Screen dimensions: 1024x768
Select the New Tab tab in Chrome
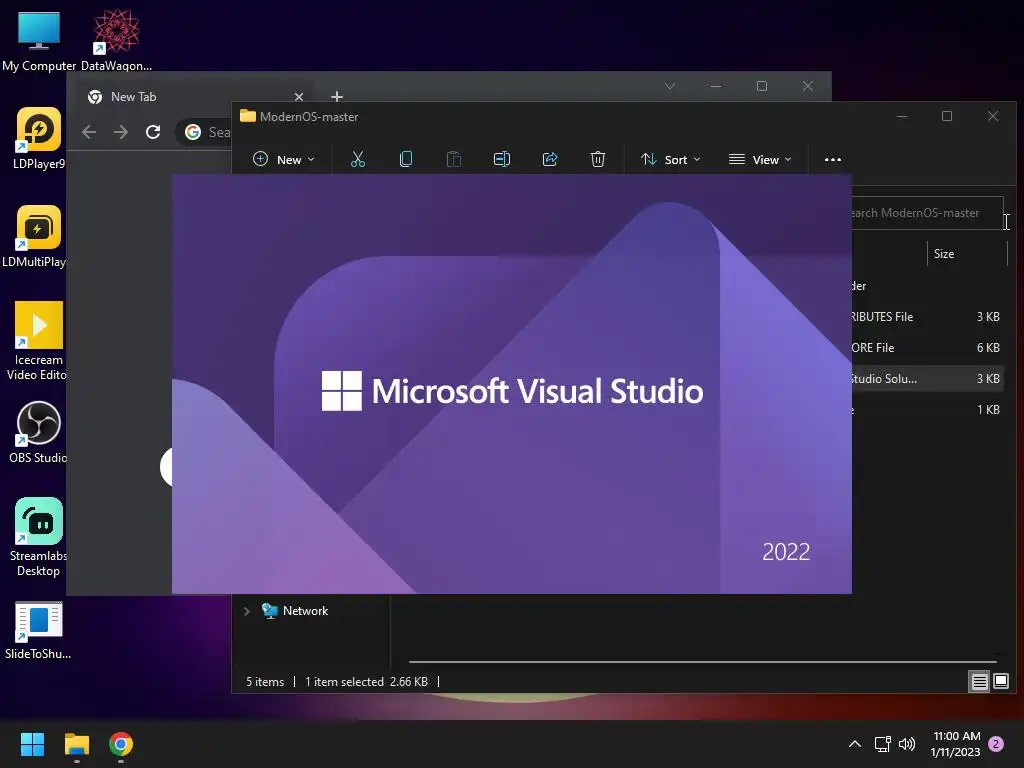coord(195,97)
